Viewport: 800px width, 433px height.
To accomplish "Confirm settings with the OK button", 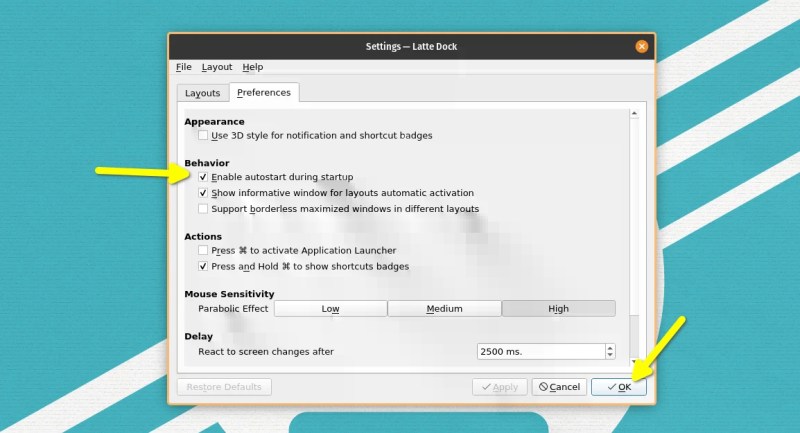I will coord(618,387).
